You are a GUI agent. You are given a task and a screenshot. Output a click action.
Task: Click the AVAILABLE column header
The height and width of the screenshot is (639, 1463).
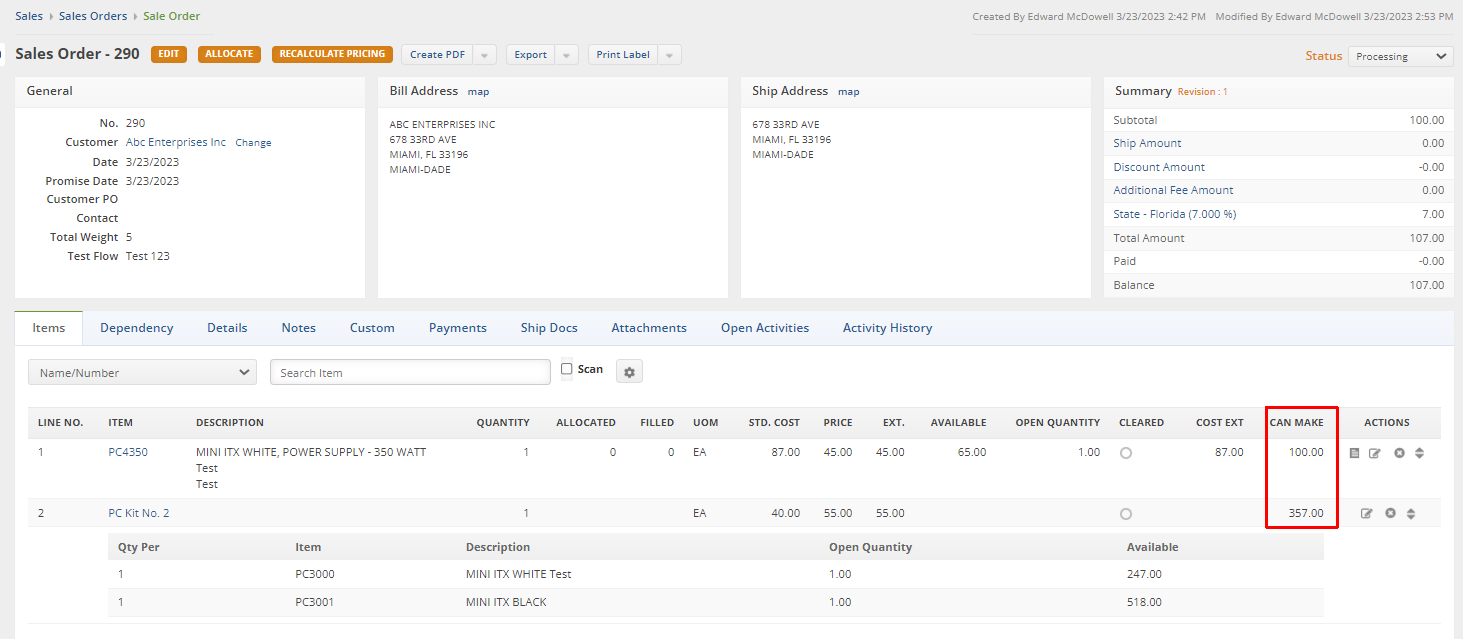click(x=958, y=423)
